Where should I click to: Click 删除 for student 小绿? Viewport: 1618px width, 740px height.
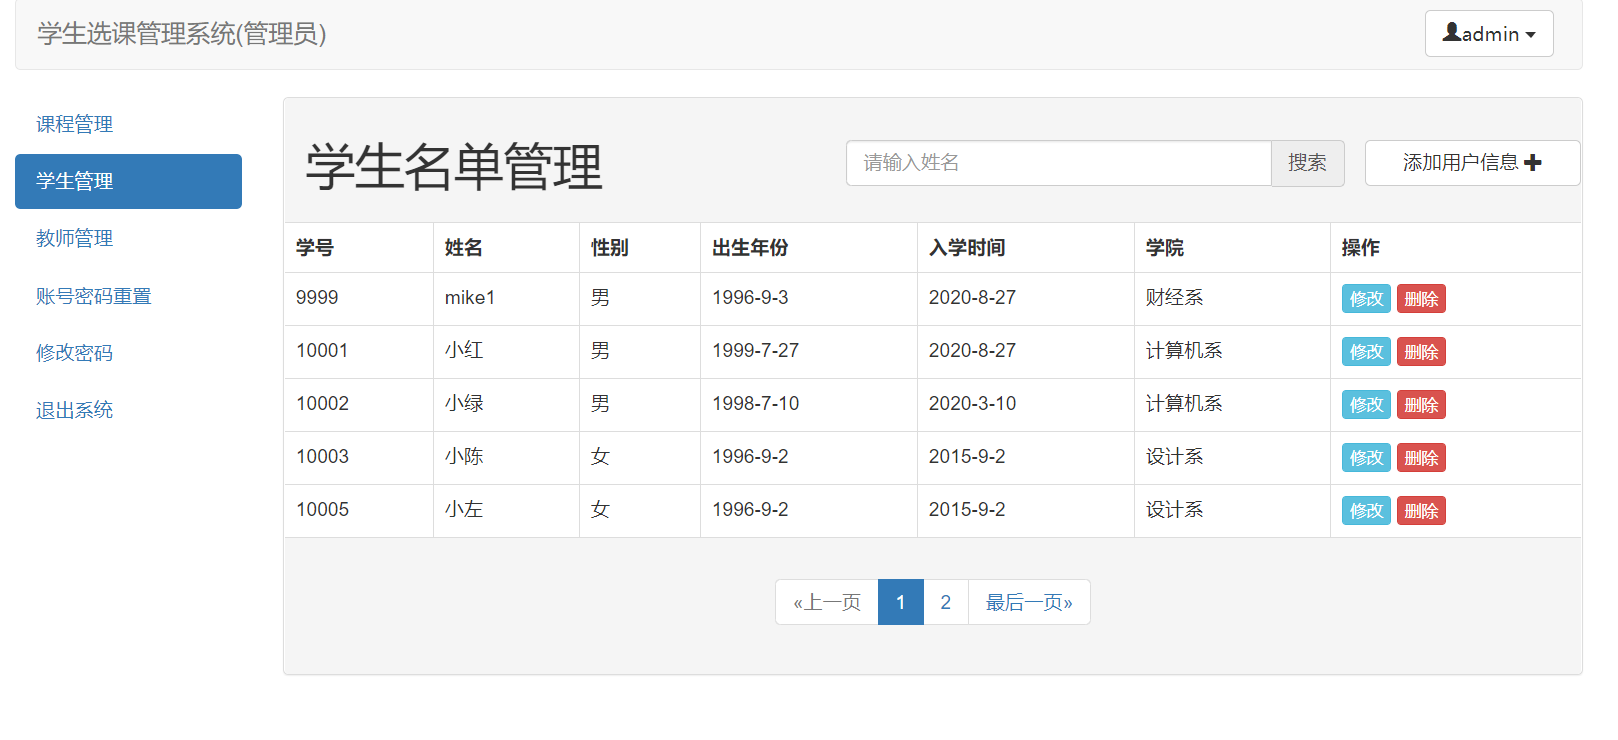coord(1421,405)
